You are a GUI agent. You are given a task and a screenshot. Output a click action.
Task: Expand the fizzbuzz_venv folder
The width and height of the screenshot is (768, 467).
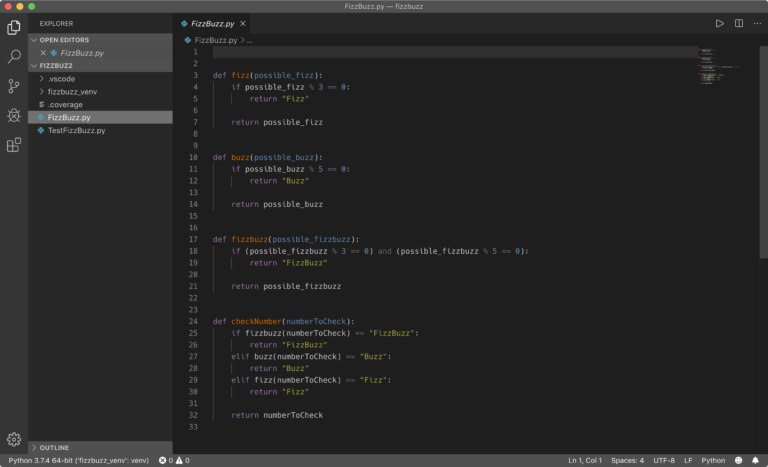[x=70, y=91]
